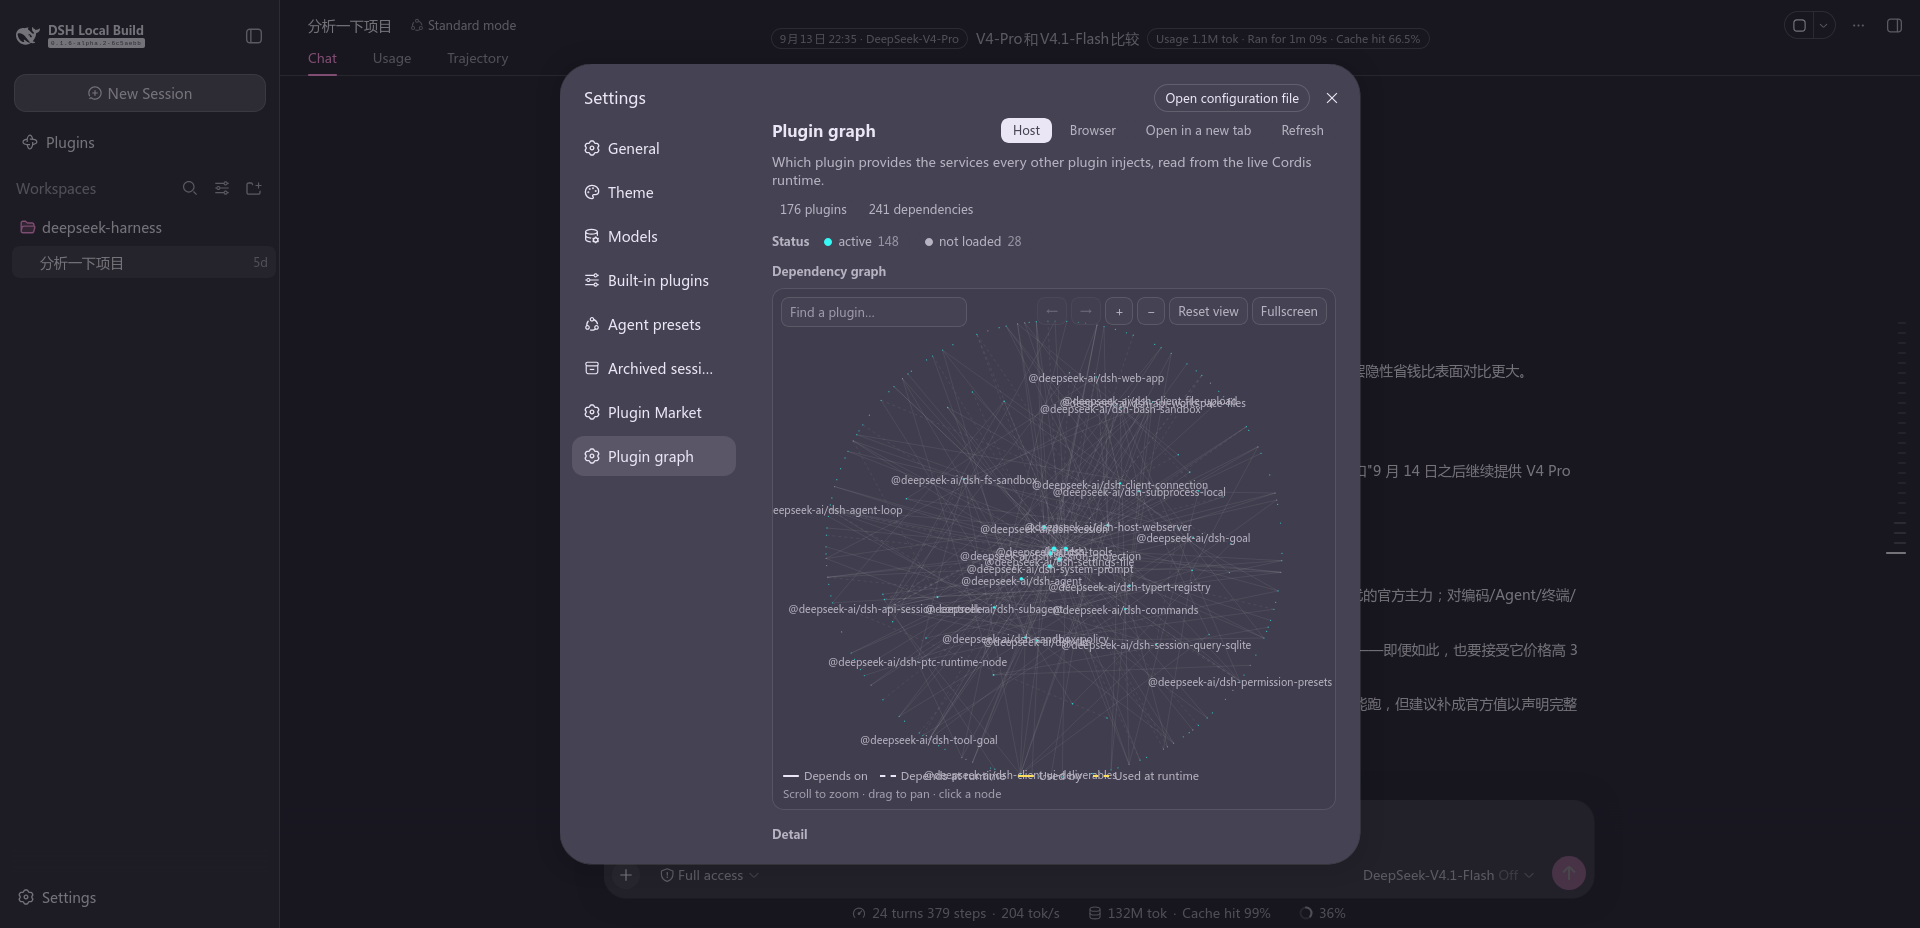Click the dsh-agent-loop graph node label
Image resolution: width=1920 pixels, height=928 pixels.
[838, 510]
